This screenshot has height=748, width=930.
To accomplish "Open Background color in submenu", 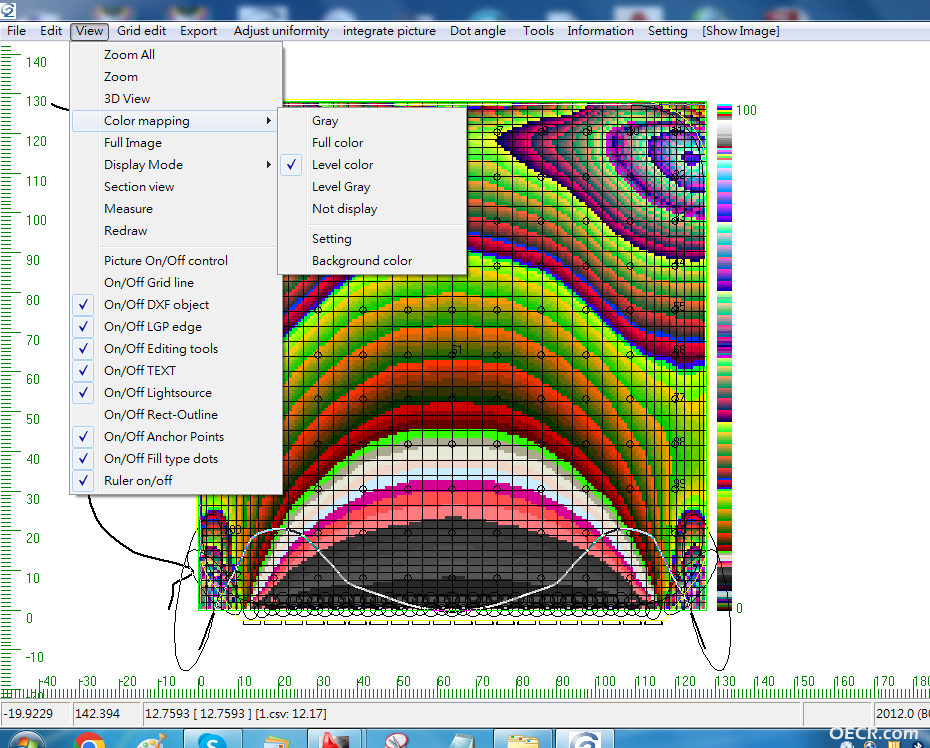I will coord(362,261).
